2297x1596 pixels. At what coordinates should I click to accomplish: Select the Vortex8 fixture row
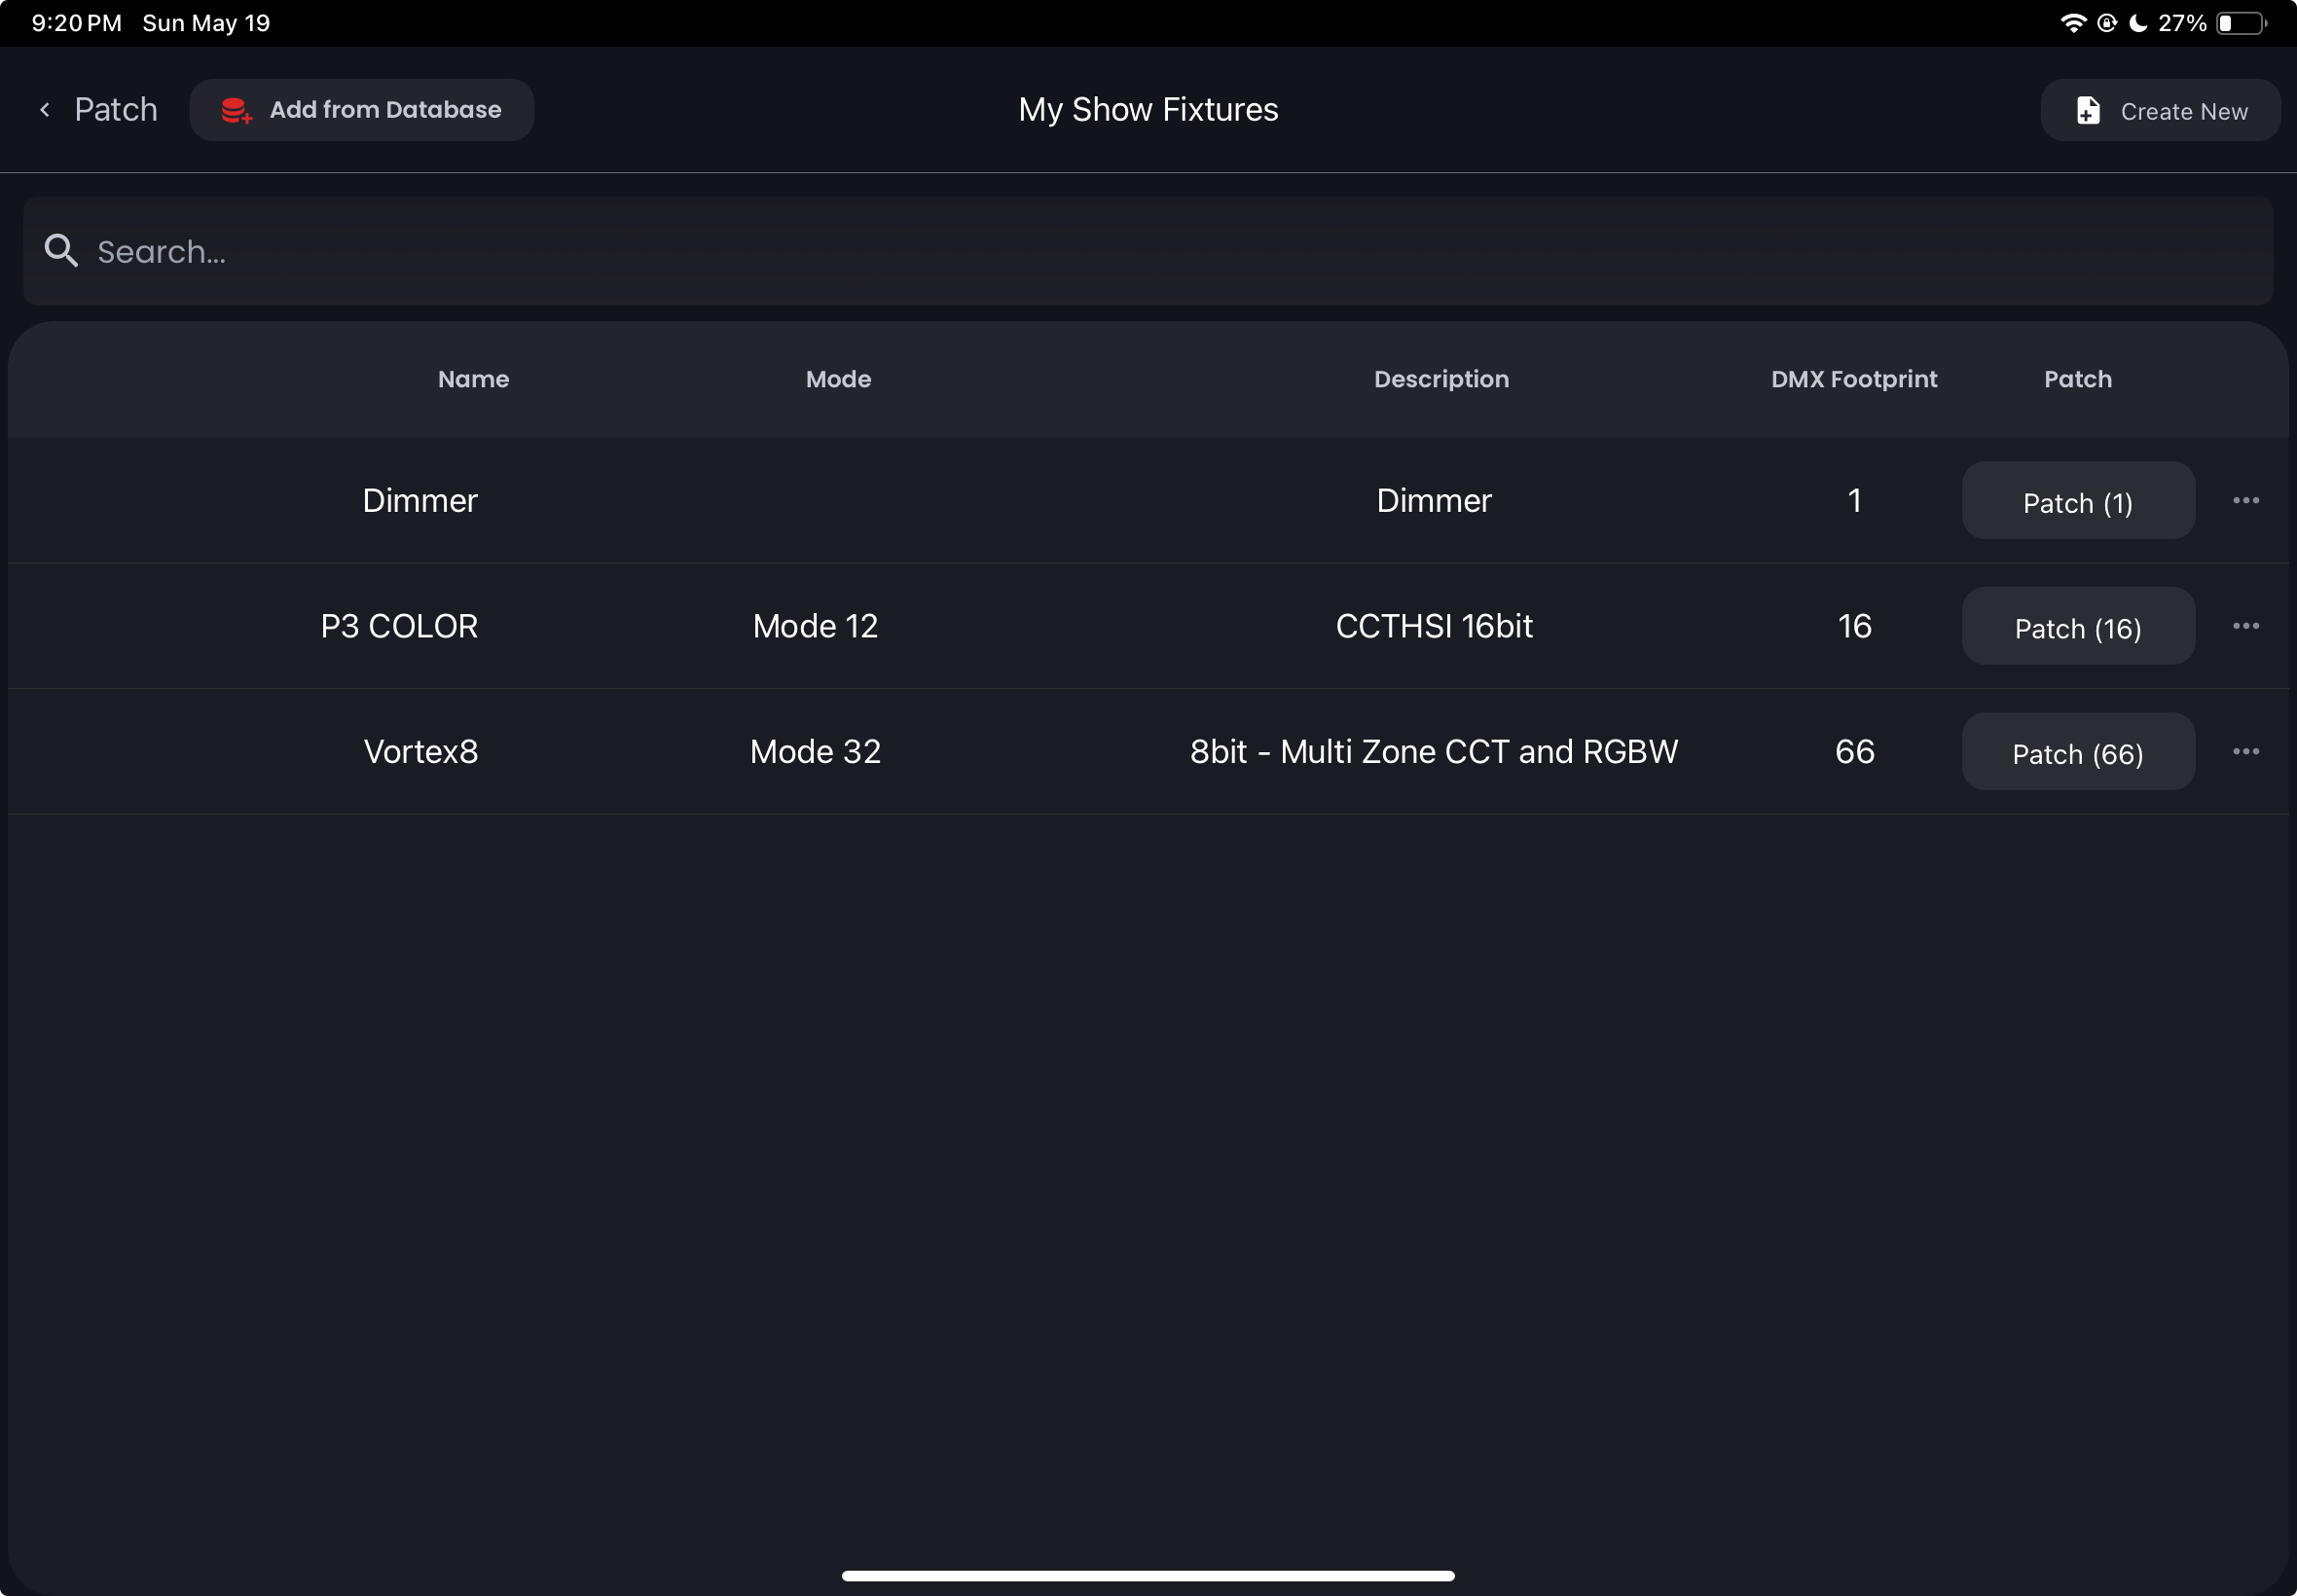[421, 751]
